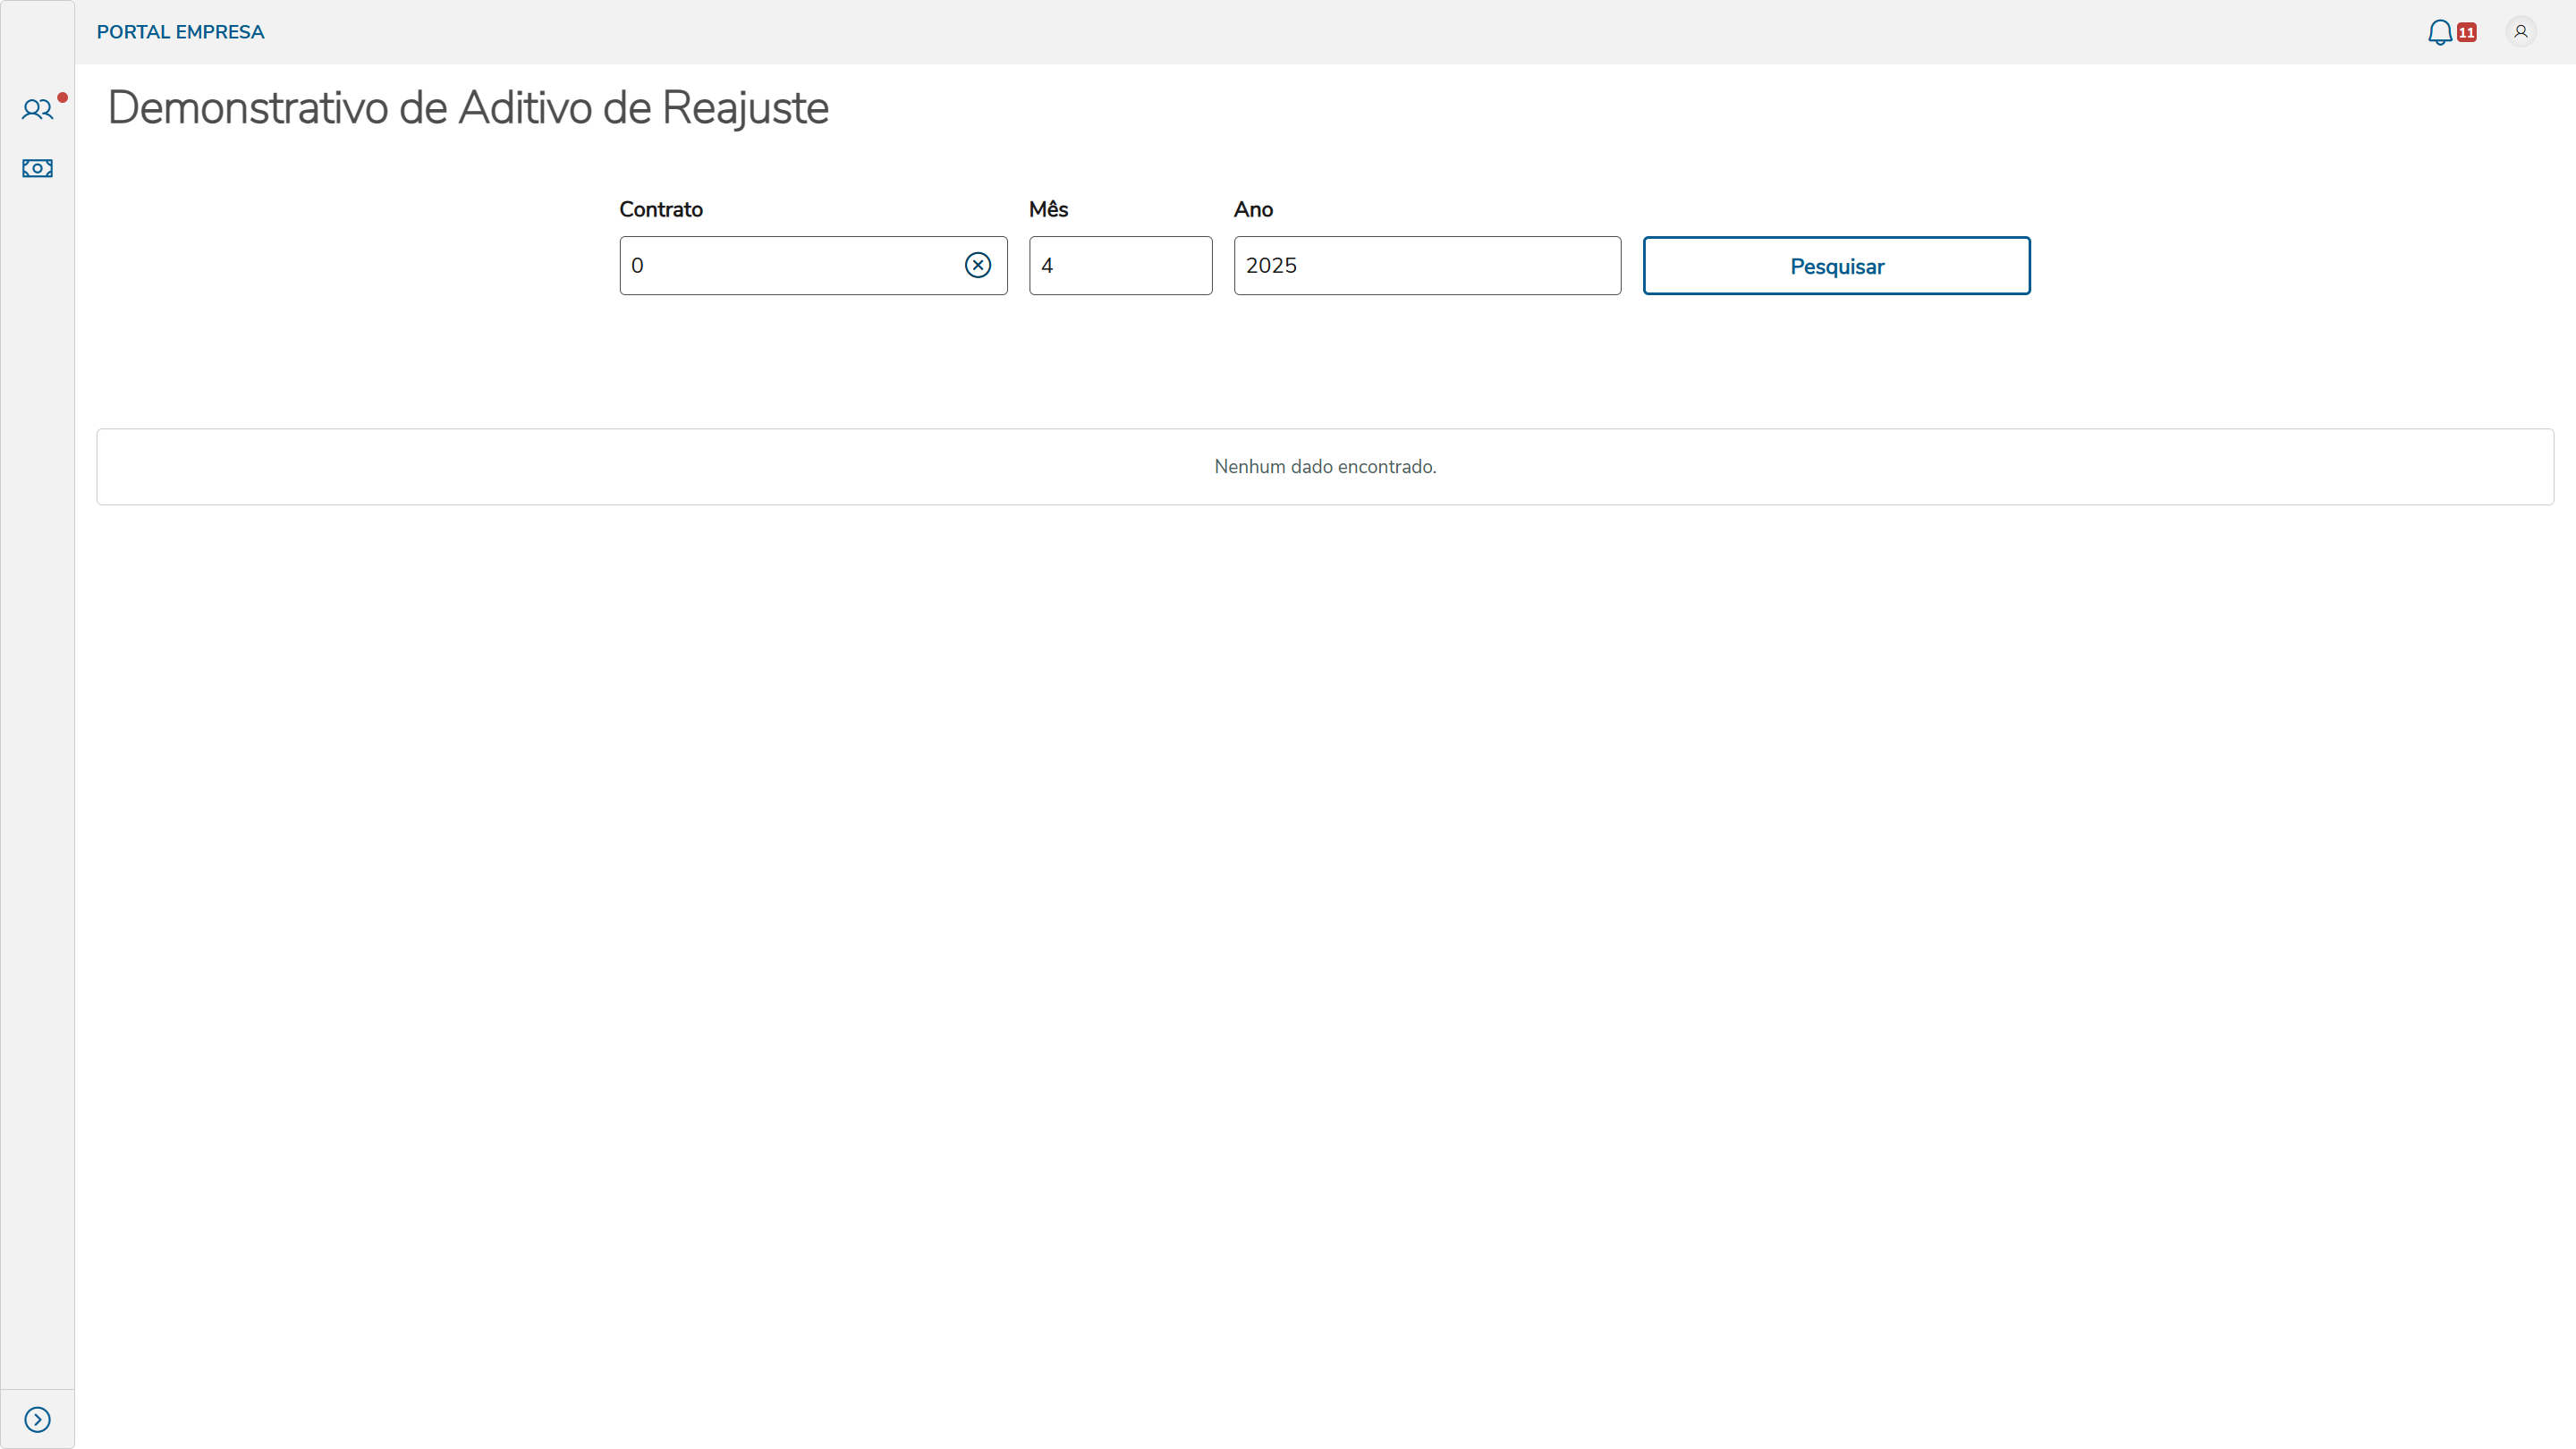Click the Ano field label
The width and height of the screenshot is (2576, 1449).
point(1252,209)
